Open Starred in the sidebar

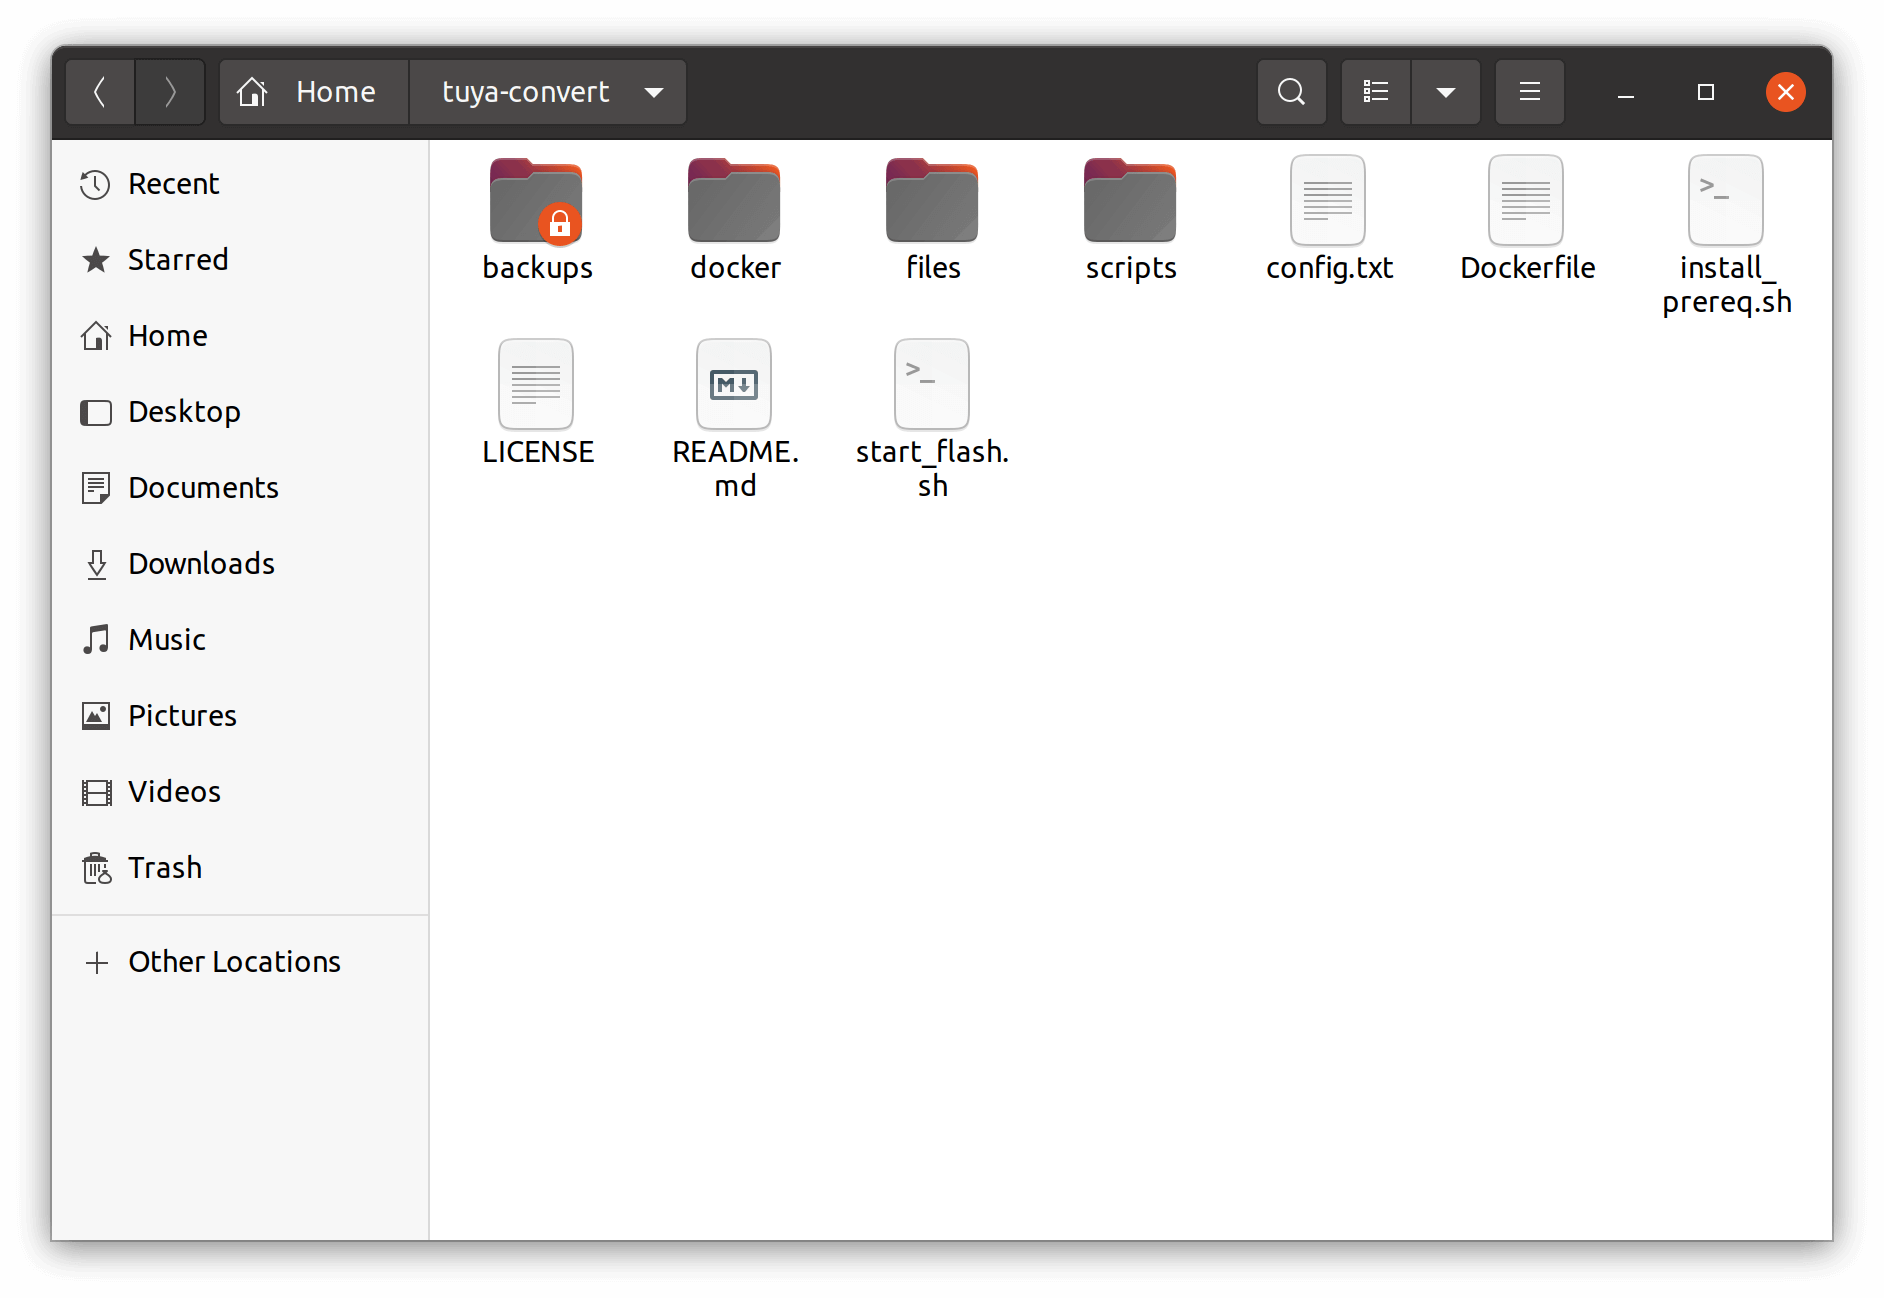click(x=178, y=260)
